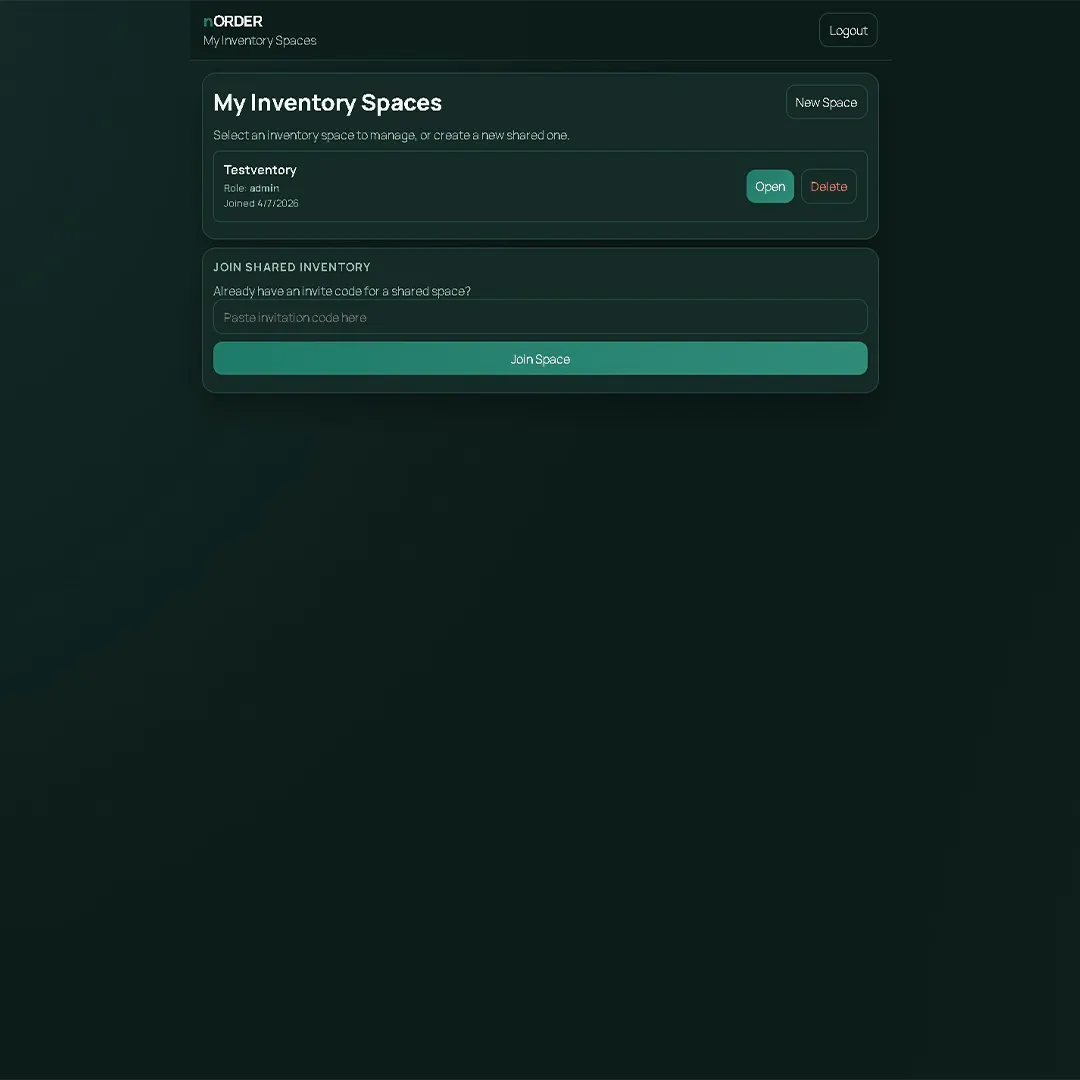Click 'My Inventory Spaces' subtitle under nORDER

coord(260,41)
